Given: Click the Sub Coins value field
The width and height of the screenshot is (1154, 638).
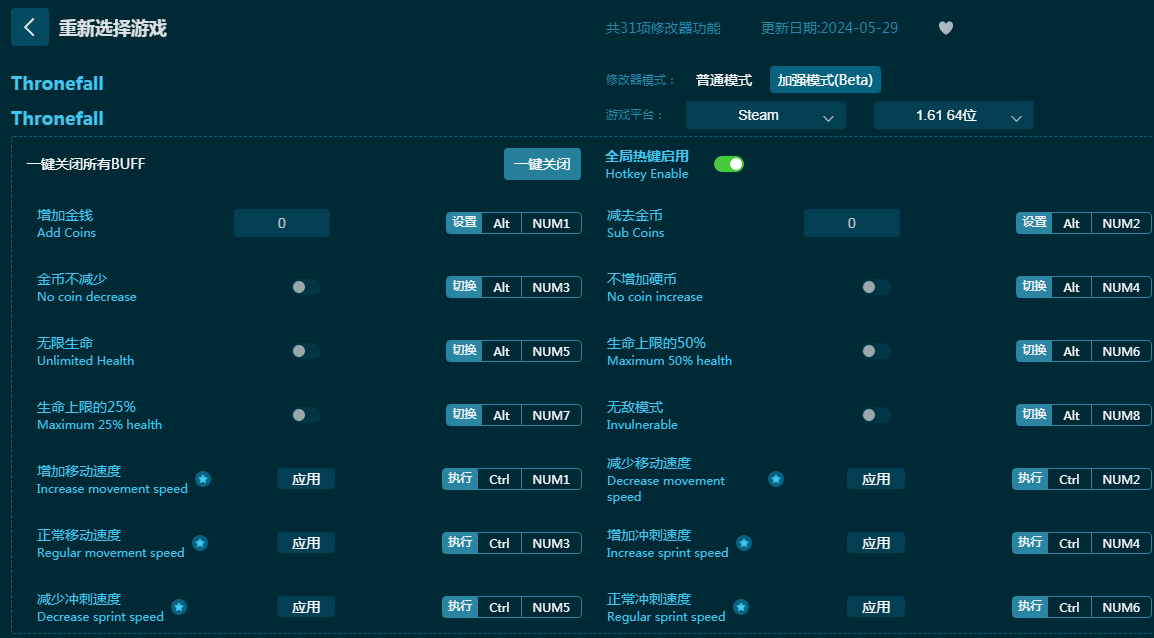Looking at the screenshot, I should pyautogui.click(x=852, y=223).
